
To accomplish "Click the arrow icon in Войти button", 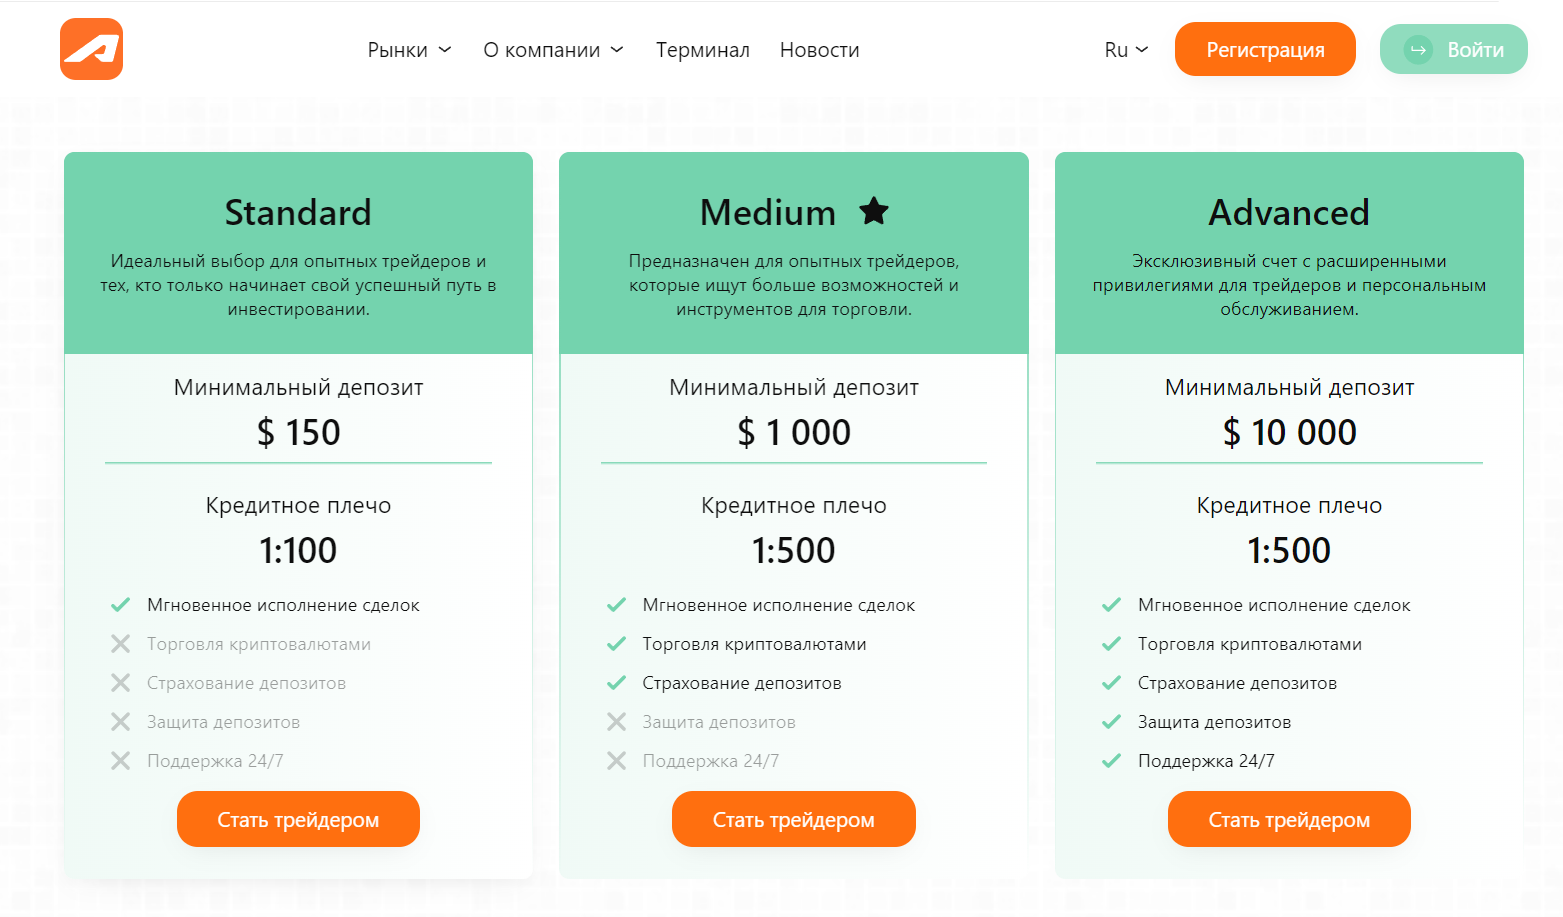I will pyautogui.click(x=1418, y=50).
